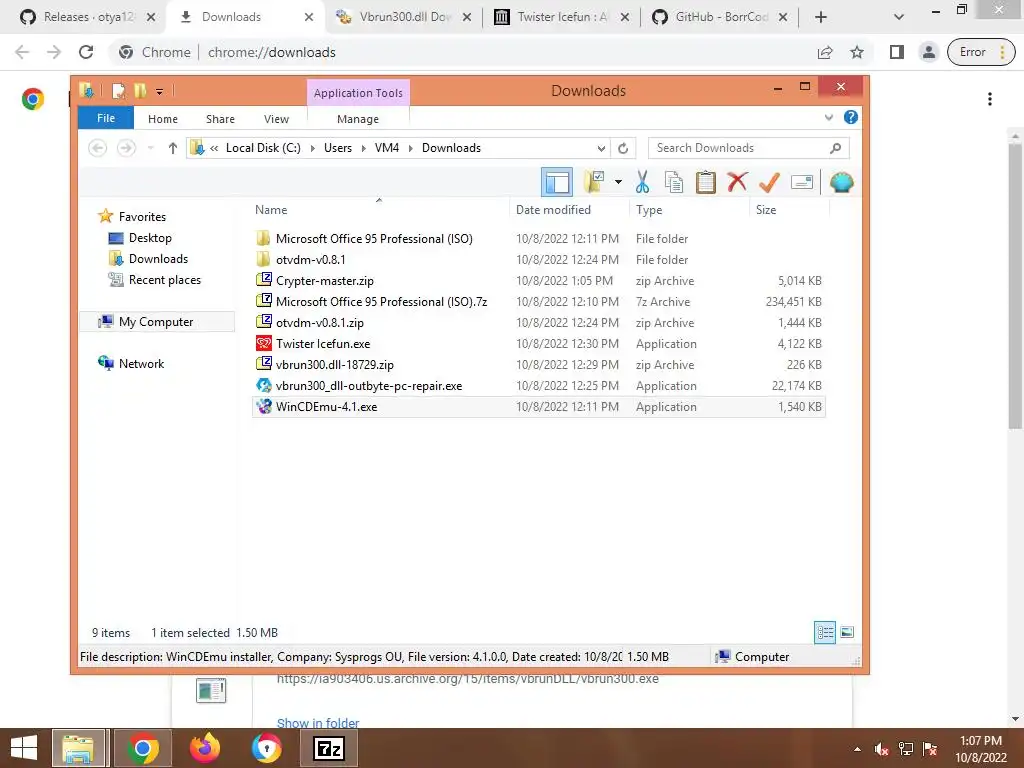The image size is (1024, 768).
Task: Select VM4 in the address breadcrumb
Action: pos(387,148)
